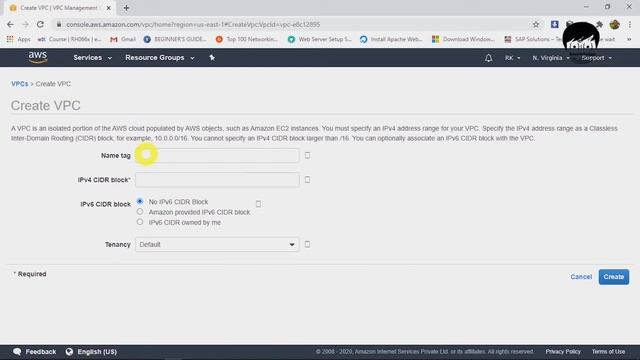Open Privacy Policy link
This screenshot has width=640, height=360.
pyautogui.click(x=563, y=351)
